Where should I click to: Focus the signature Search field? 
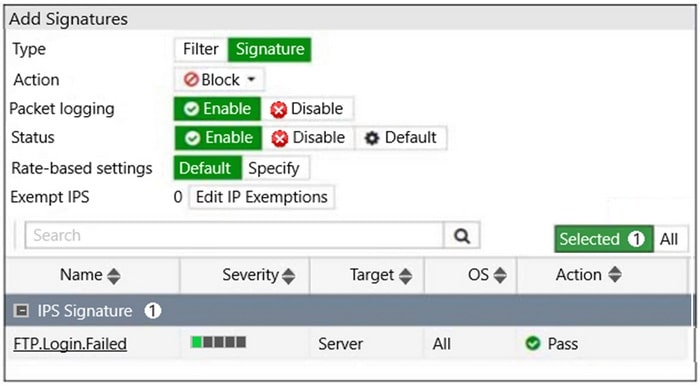click(234, 235)
